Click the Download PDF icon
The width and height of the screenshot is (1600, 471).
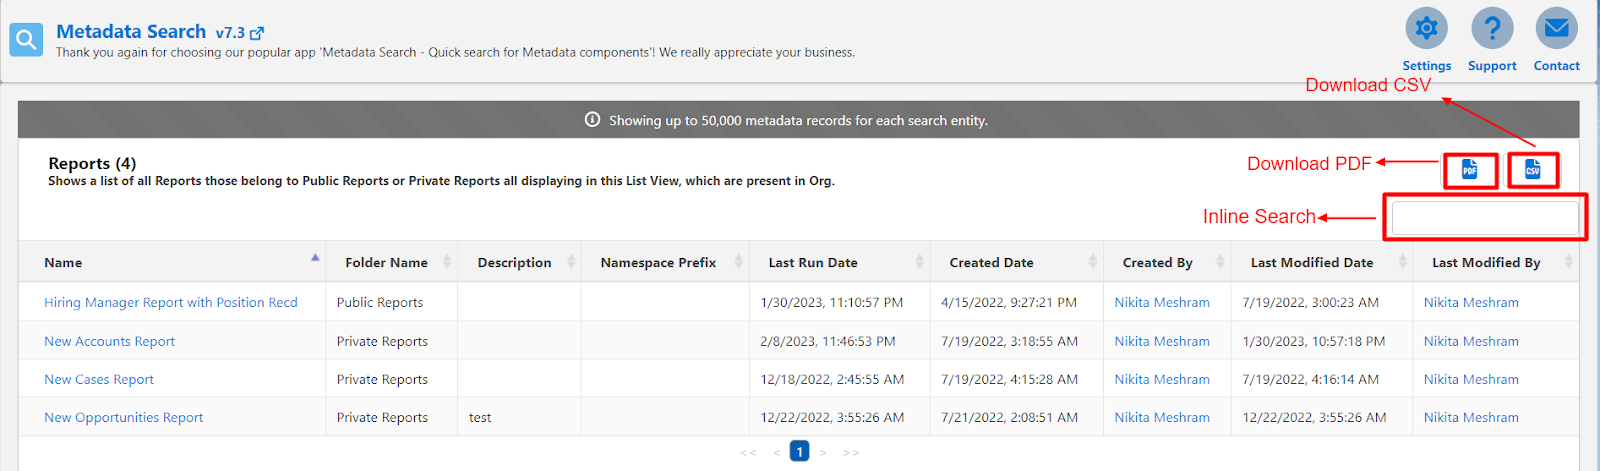[x=1469, y=170]
